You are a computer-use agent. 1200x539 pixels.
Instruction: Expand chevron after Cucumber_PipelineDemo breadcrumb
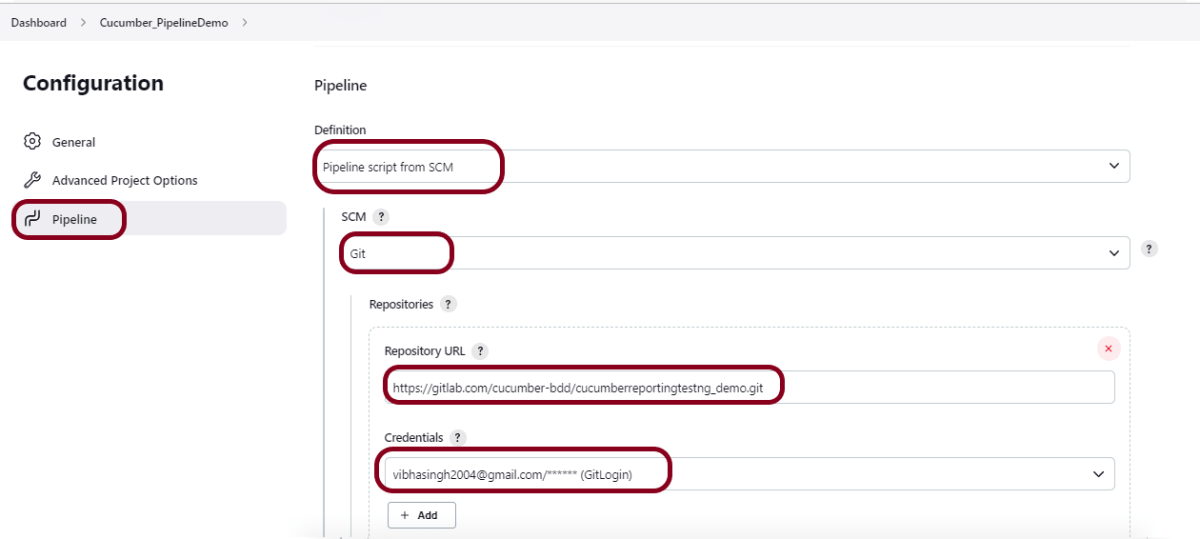(245, 23)
